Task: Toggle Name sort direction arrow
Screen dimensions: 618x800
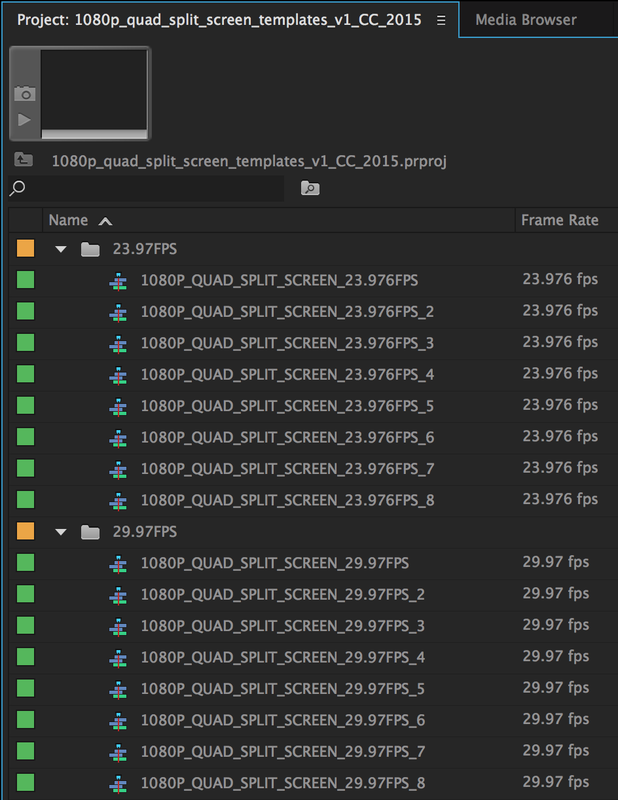Action: point(105,221)
